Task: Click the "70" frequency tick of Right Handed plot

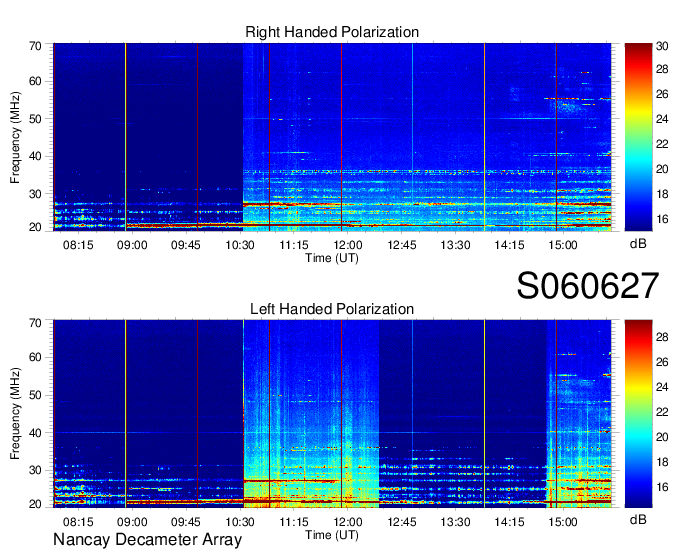Action: pos(35,46)
